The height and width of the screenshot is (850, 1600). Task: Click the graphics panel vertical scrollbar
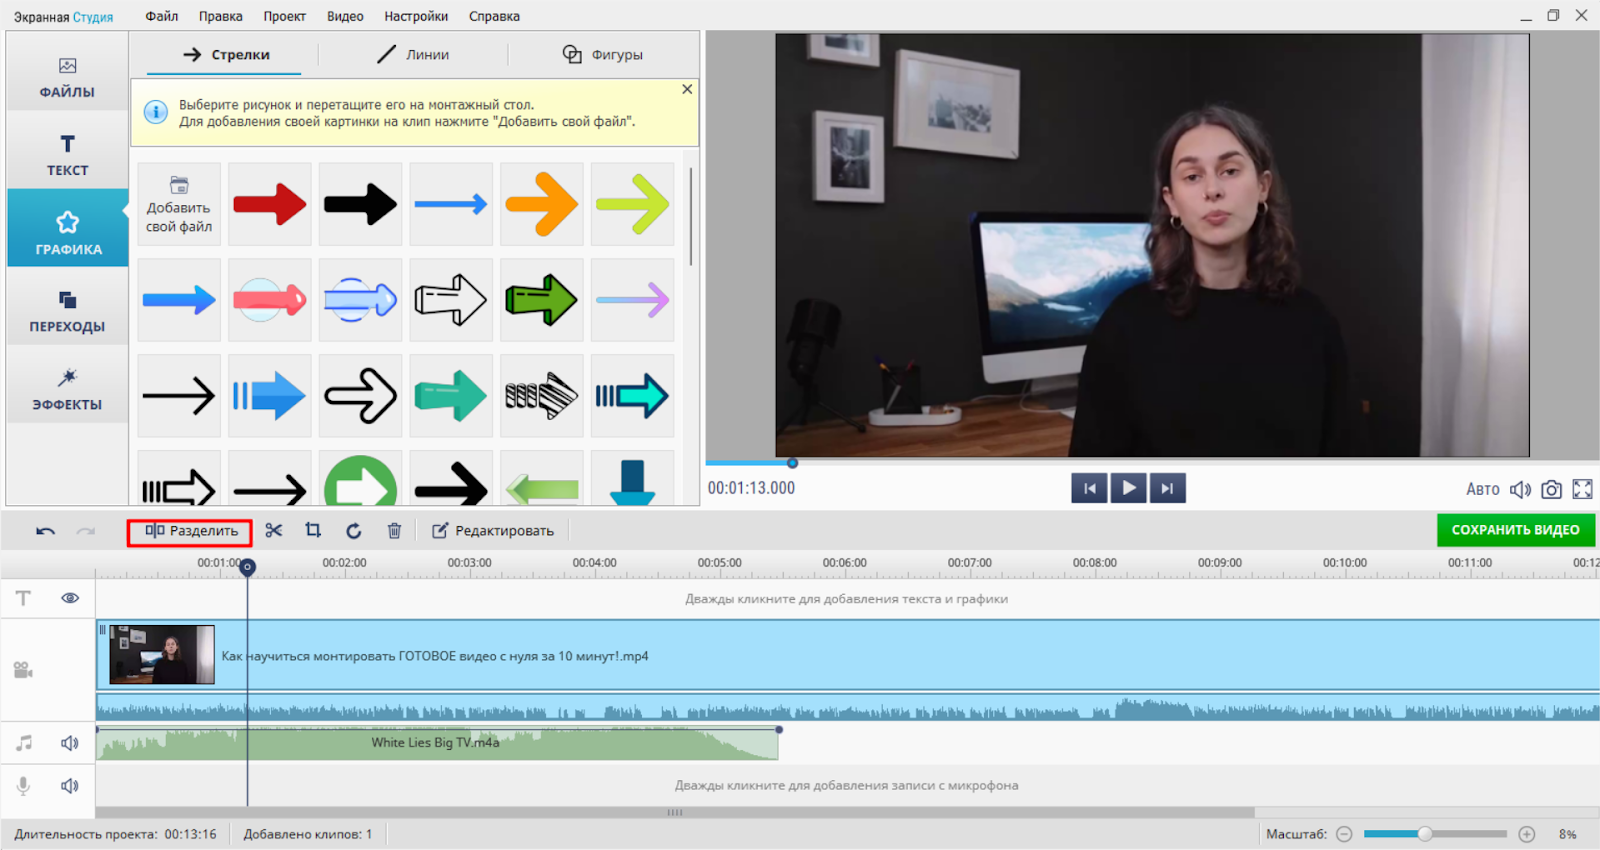pos(691,216)
